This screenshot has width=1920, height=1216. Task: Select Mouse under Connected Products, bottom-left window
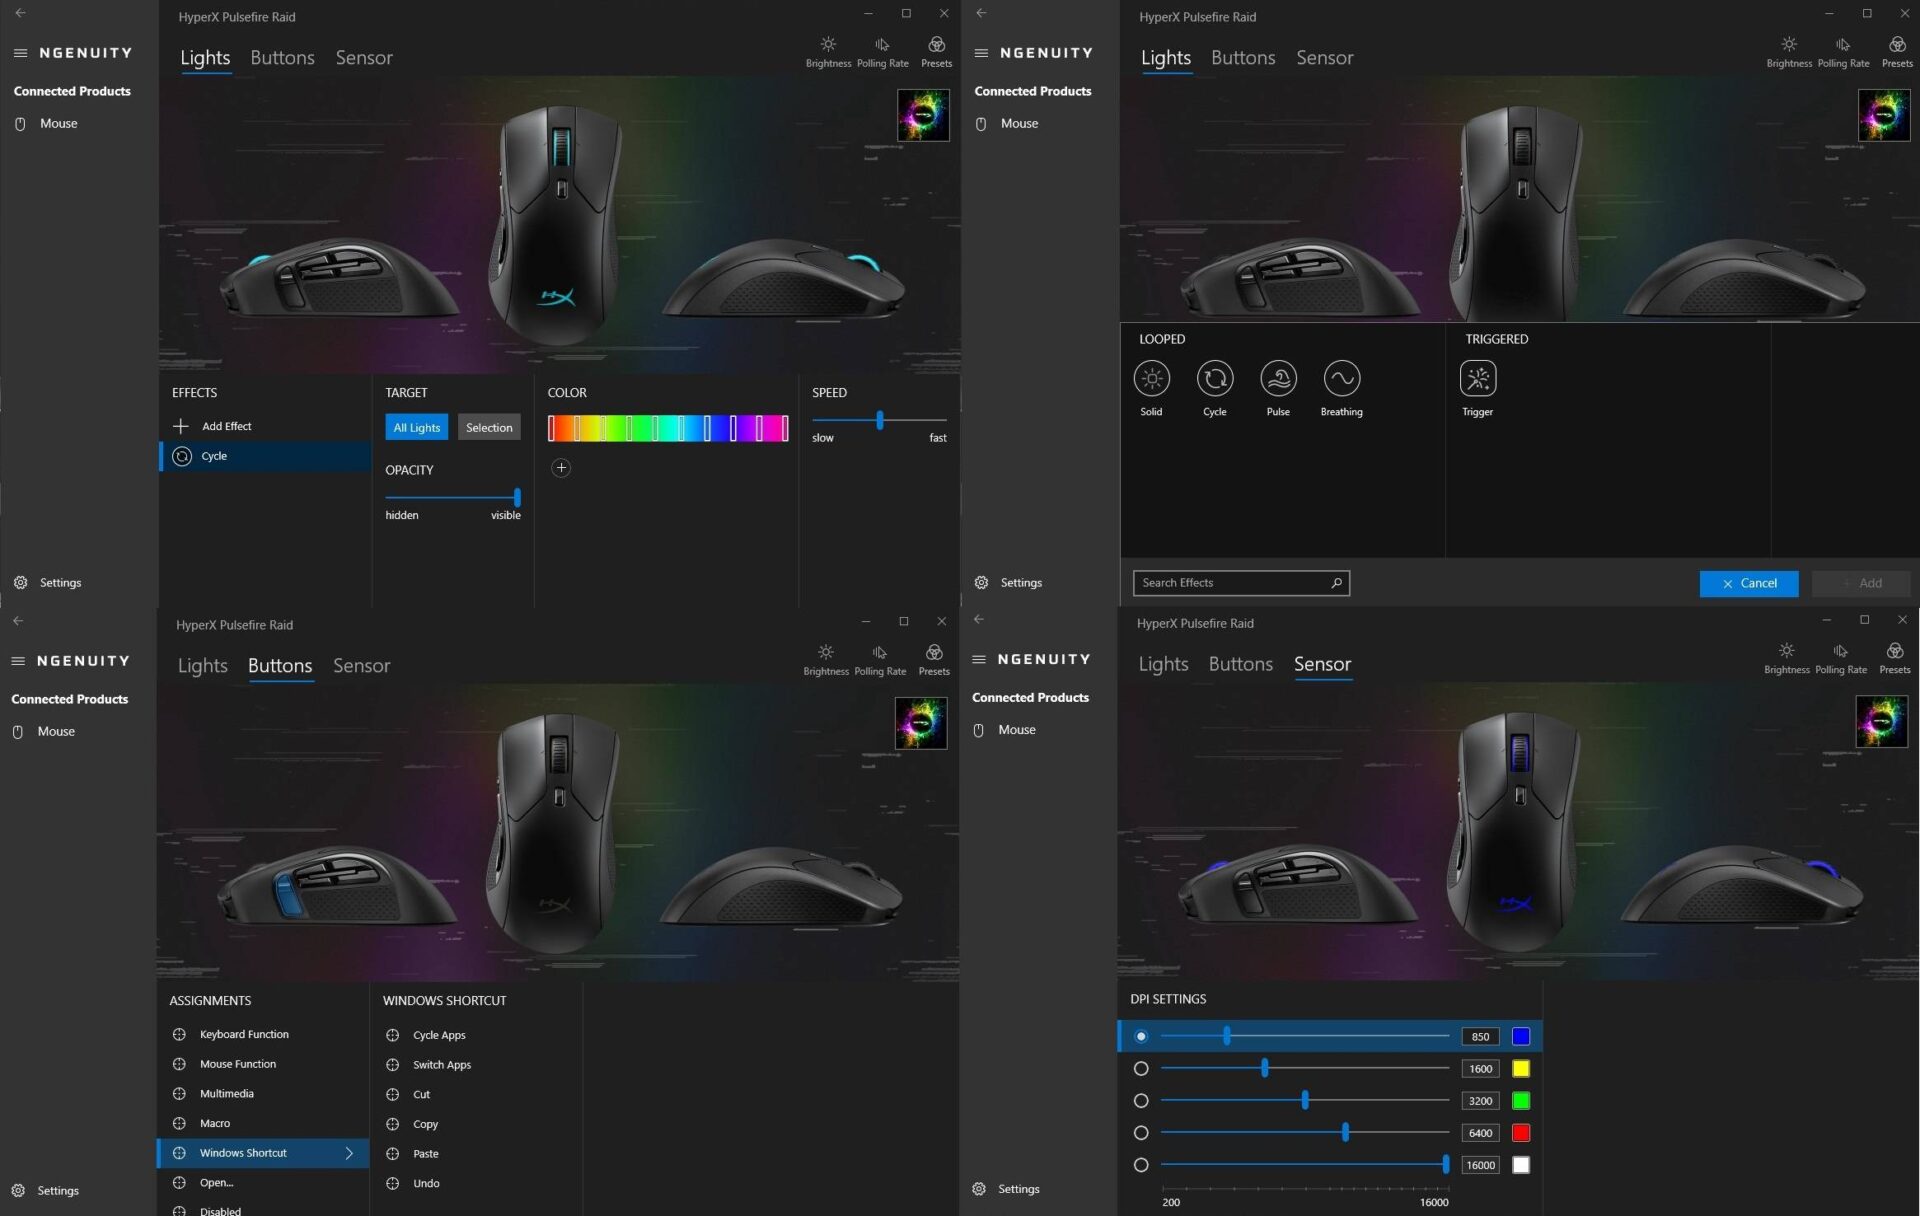click(56, 732)
